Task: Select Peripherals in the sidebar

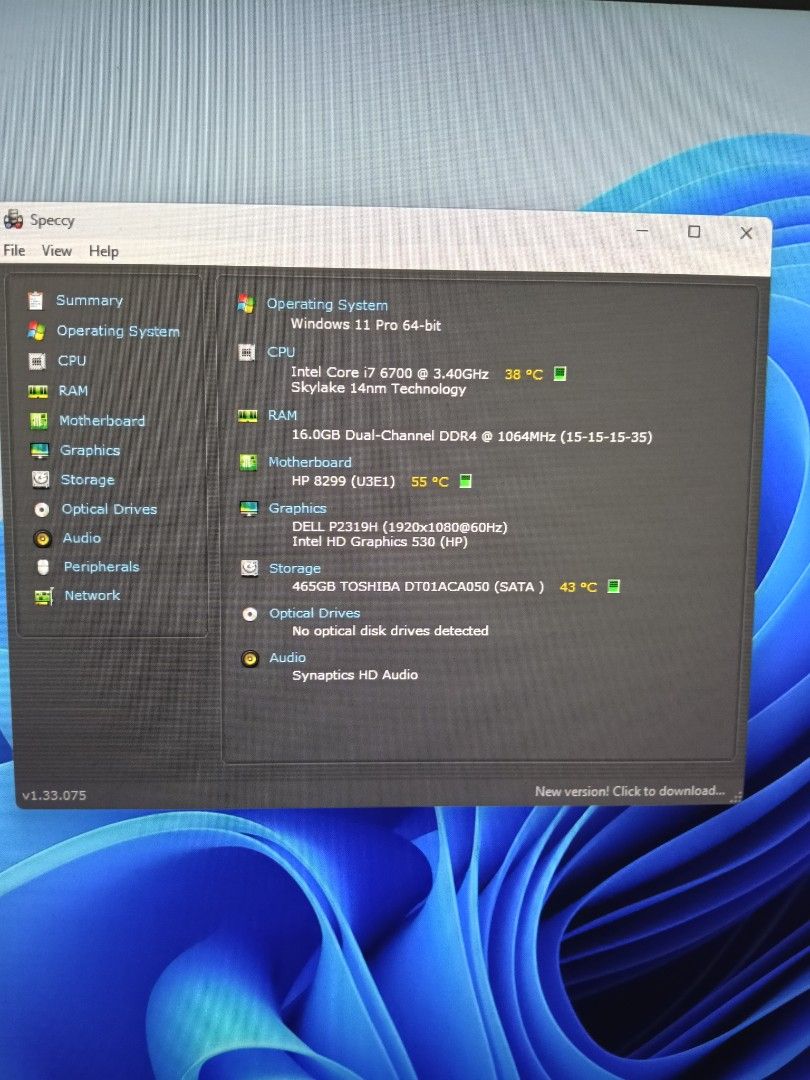Action: tap(101, 566)
